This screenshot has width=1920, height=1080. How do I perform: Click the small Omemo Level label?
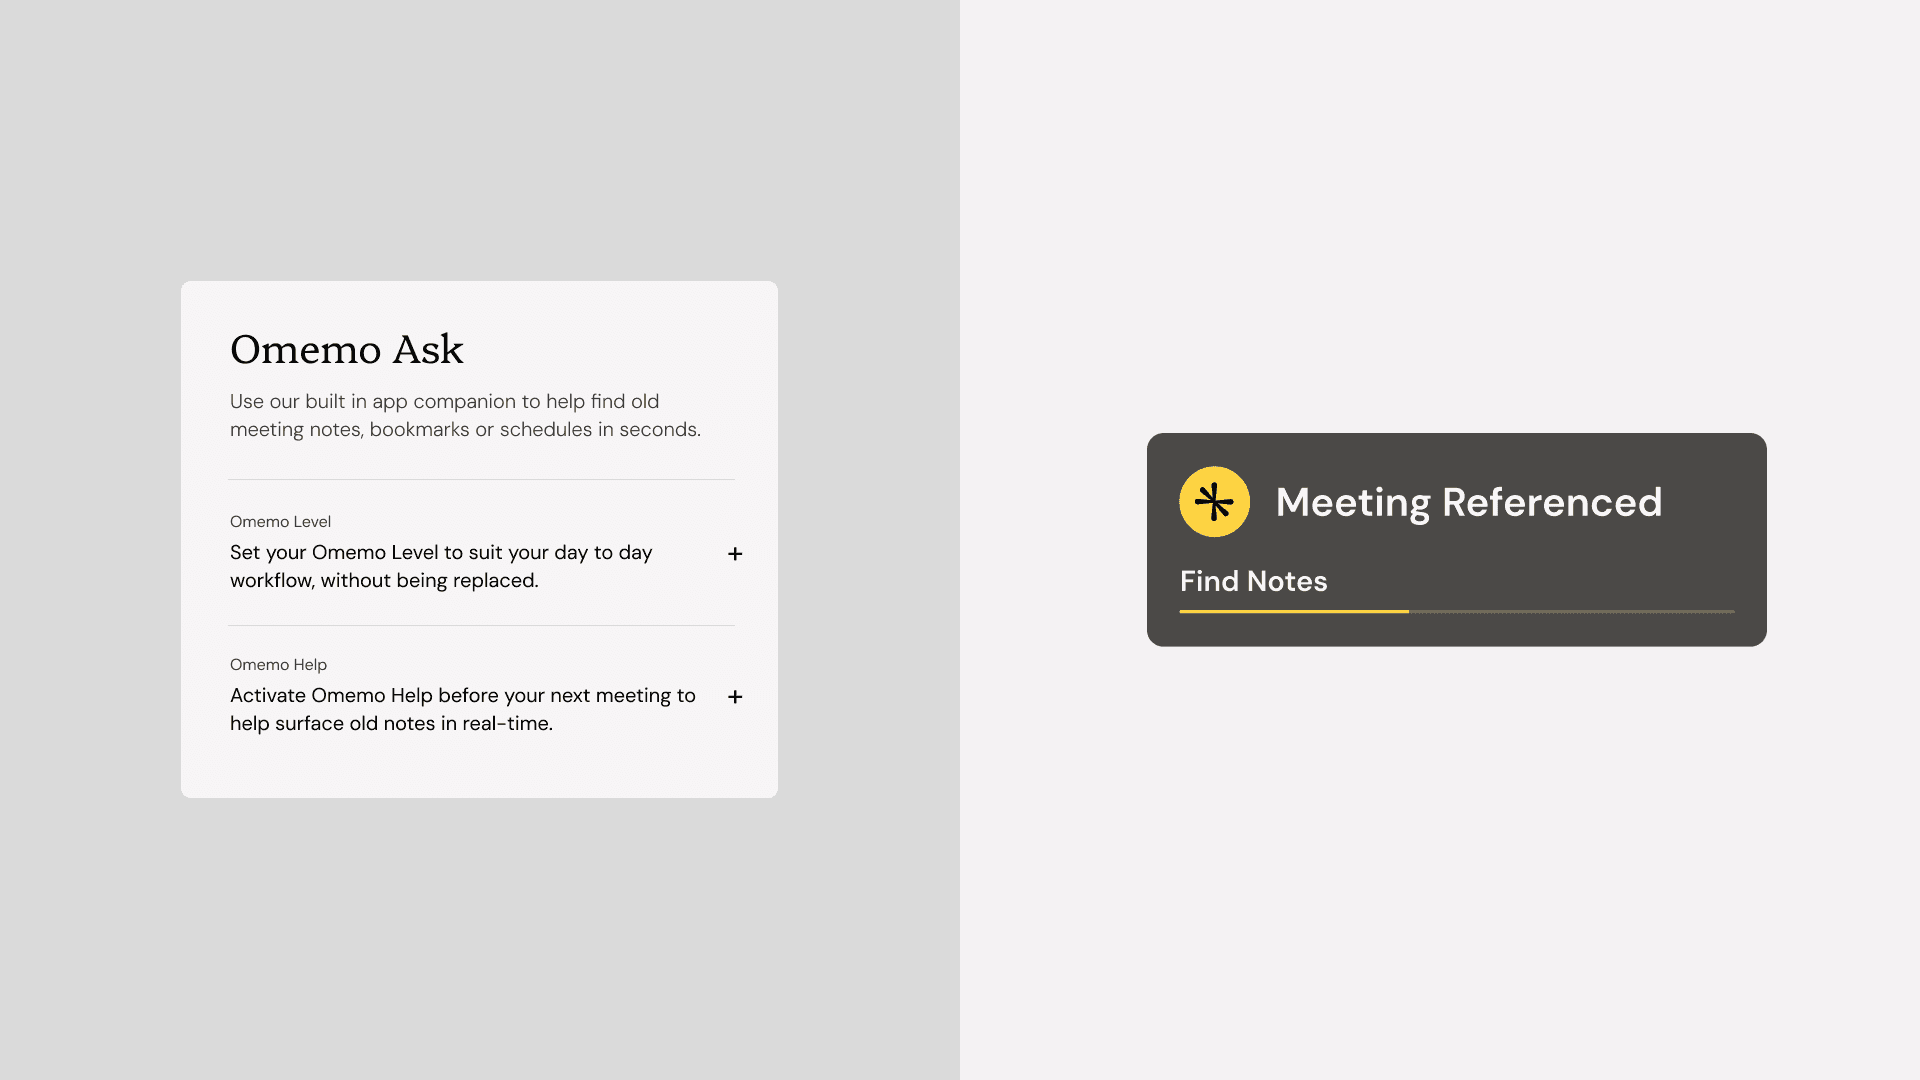[280, 522]
